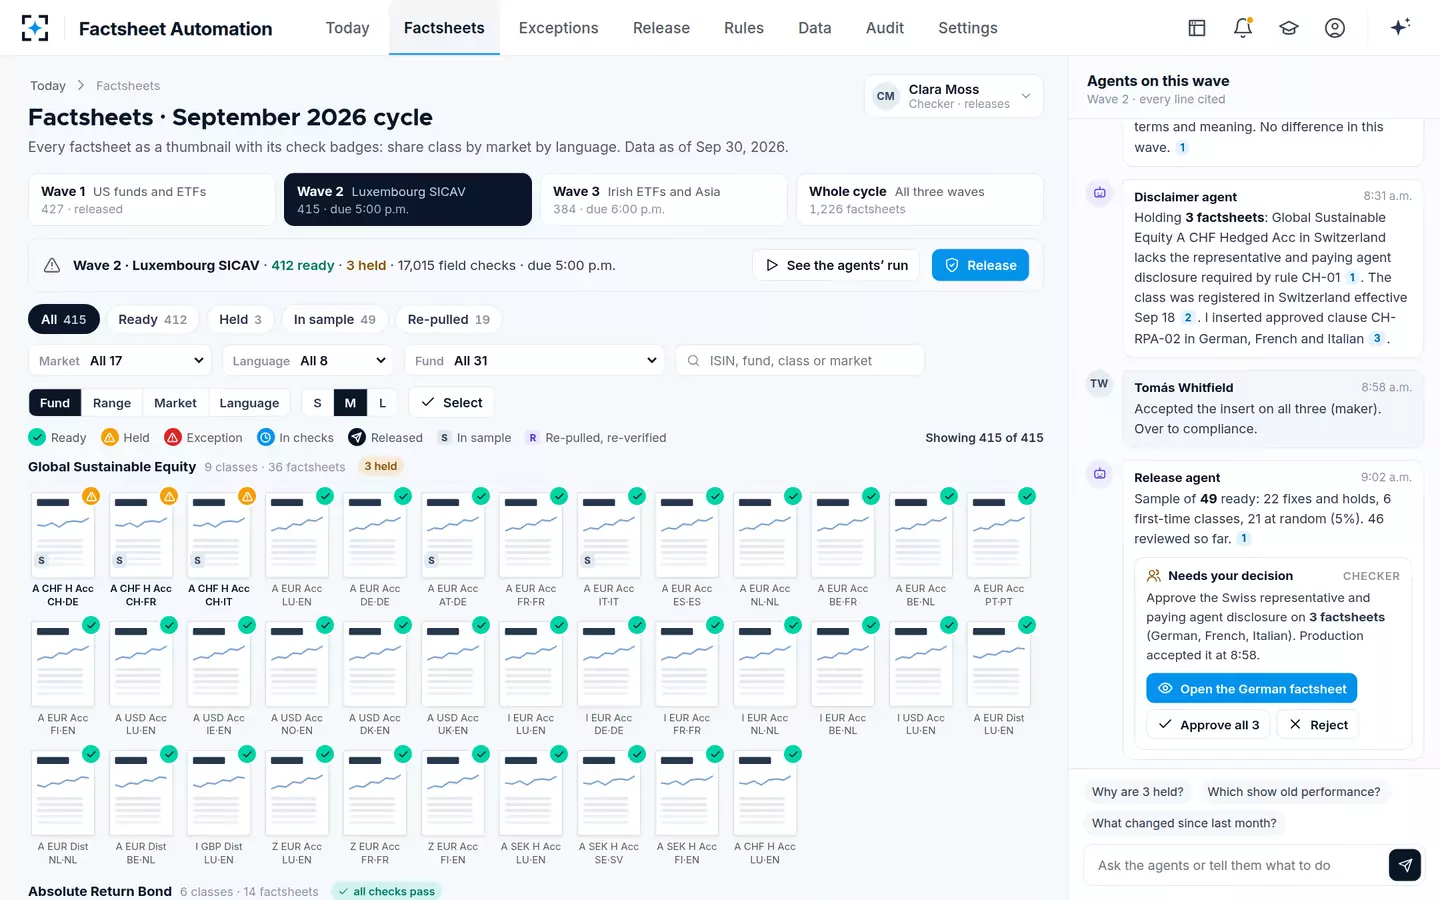Viewport: 1440px width, 900px height.
Task: Open the graduation cap learning icon
Action: pos(1289,28)
